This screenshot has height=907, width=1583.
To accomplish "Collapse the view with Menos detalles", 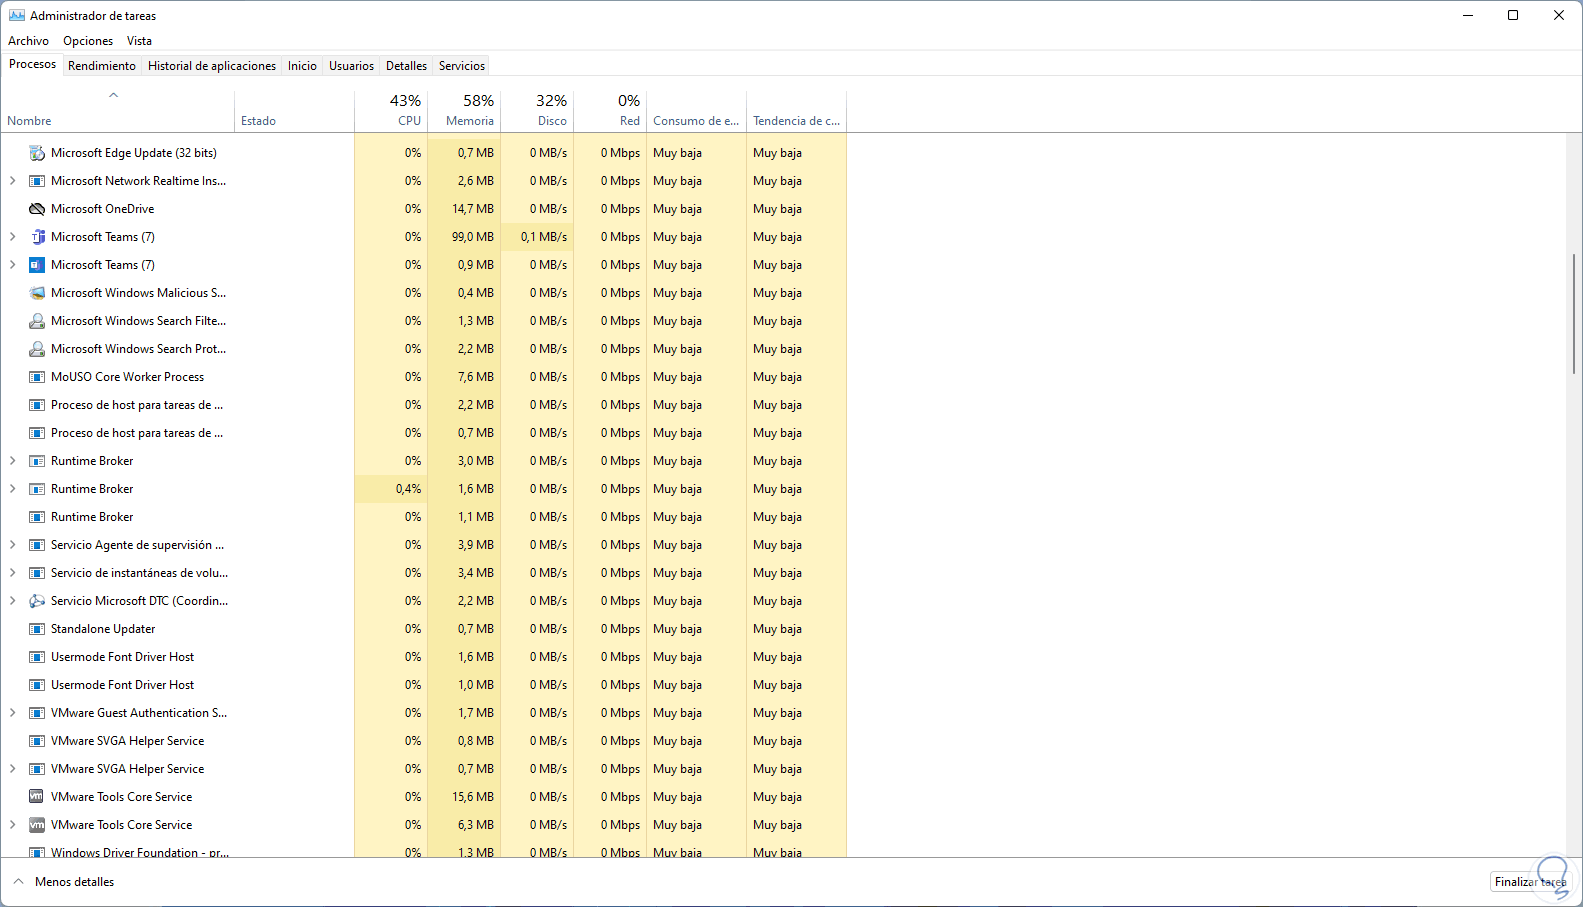I will pos(64,882).
